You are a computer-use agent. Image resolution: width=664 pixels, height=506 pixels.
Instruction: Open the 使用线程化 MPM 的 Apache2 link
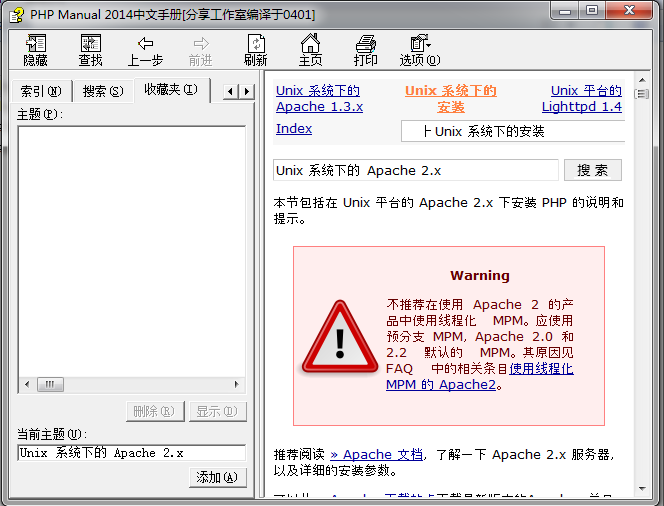[x=480, y=376]
